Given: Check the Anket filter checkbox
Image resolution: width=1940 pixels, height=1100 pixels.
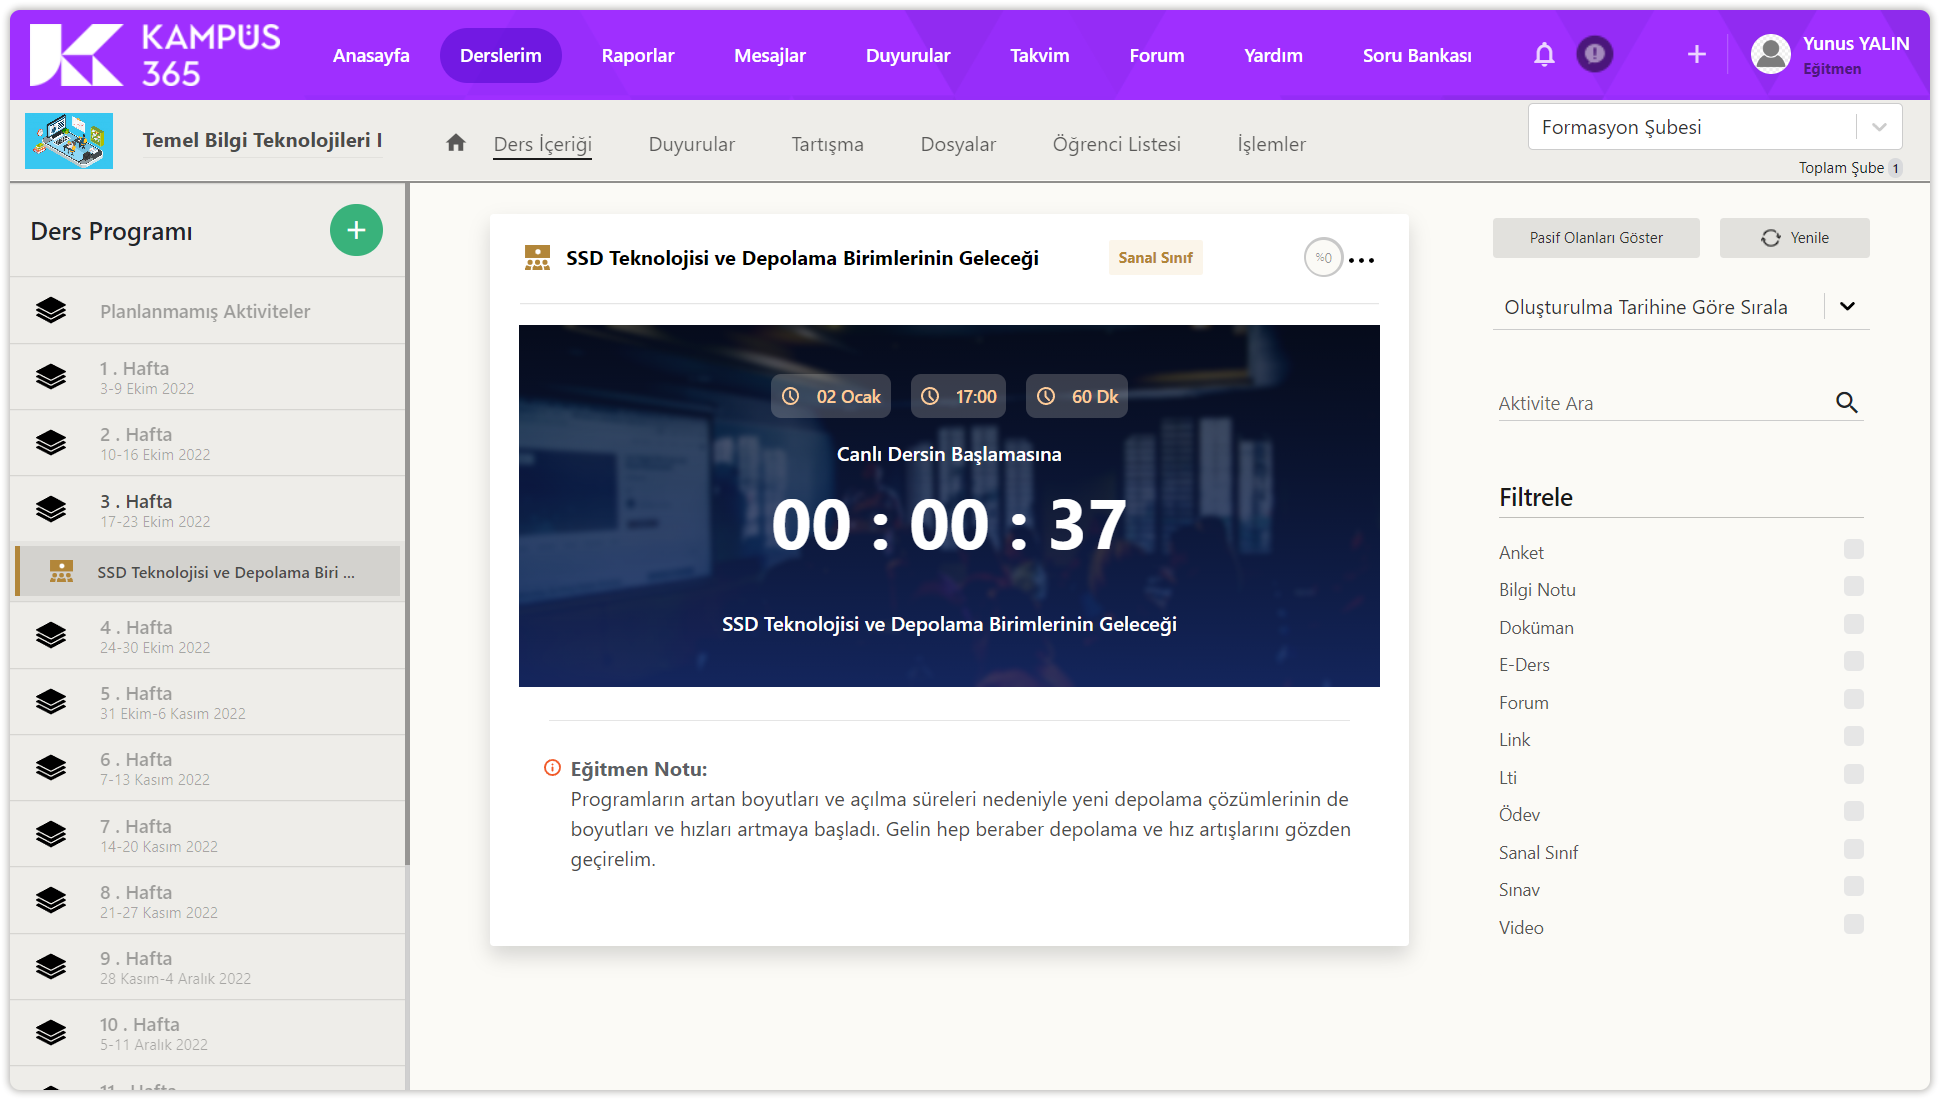Looking at the screenshot, I should [x=1853, y=550].
